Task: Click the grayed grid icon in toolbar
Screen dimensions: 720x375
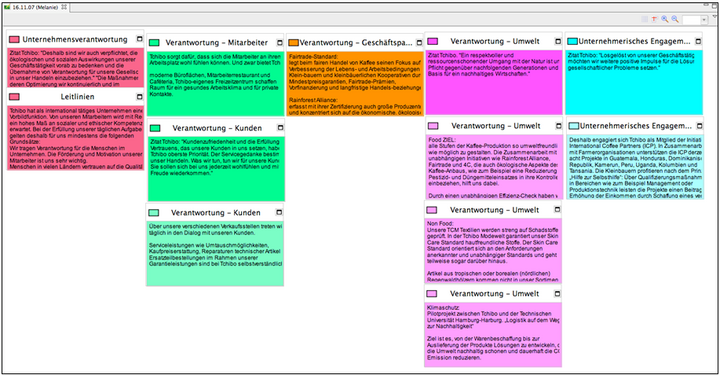Action: click(645, 19)
